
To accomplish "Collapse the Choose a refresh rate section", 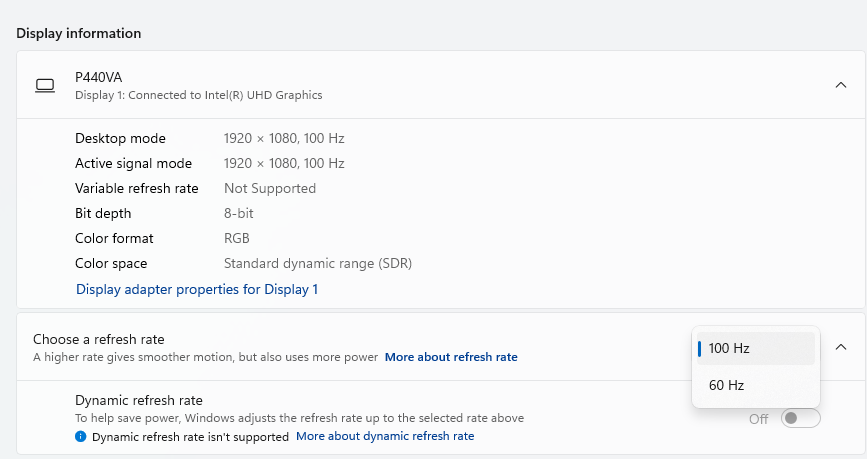I will [x=840, y=347].
